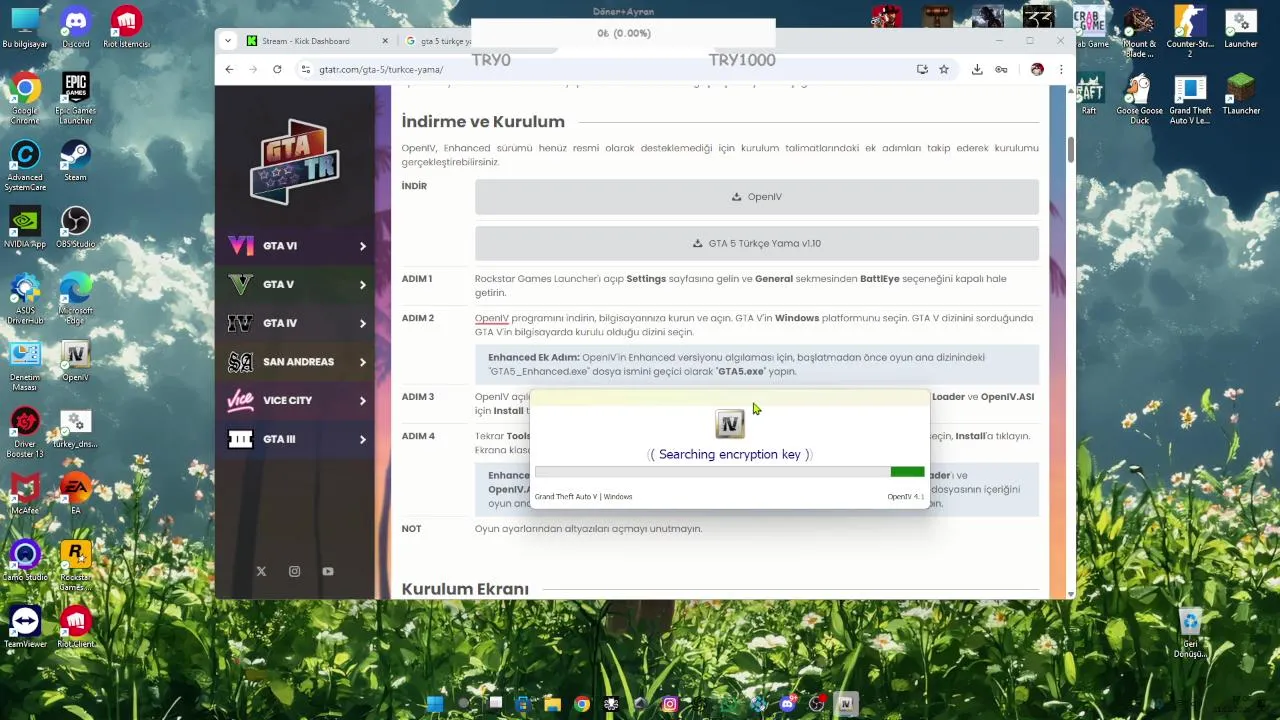Expand GTA V sidebar menu

pyautogui.click(x=296, y=285)
